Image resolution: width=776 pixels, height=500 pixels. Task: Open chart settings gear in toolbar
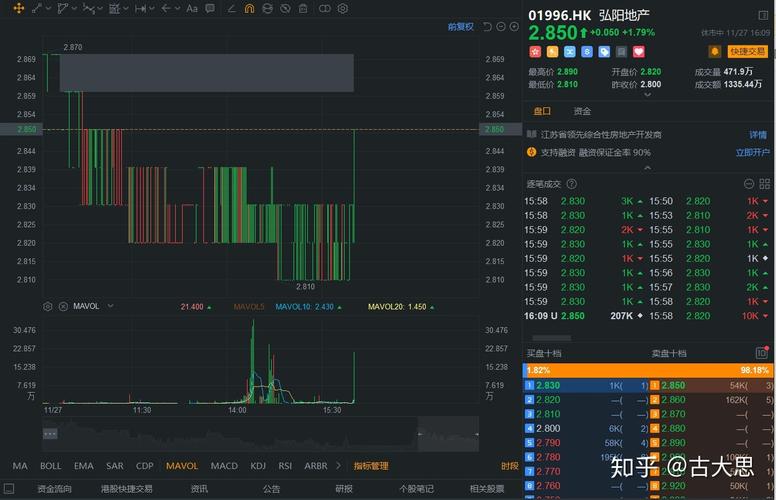pyautogui.click(x=342, y=9)
